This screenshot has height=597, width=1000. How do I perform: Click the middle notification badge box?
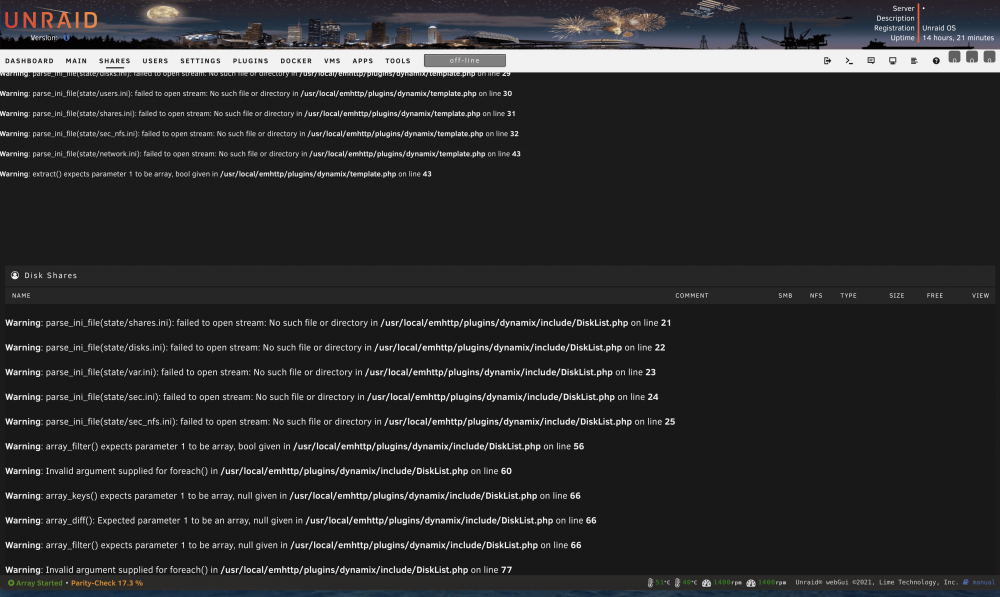pos(971,57)
